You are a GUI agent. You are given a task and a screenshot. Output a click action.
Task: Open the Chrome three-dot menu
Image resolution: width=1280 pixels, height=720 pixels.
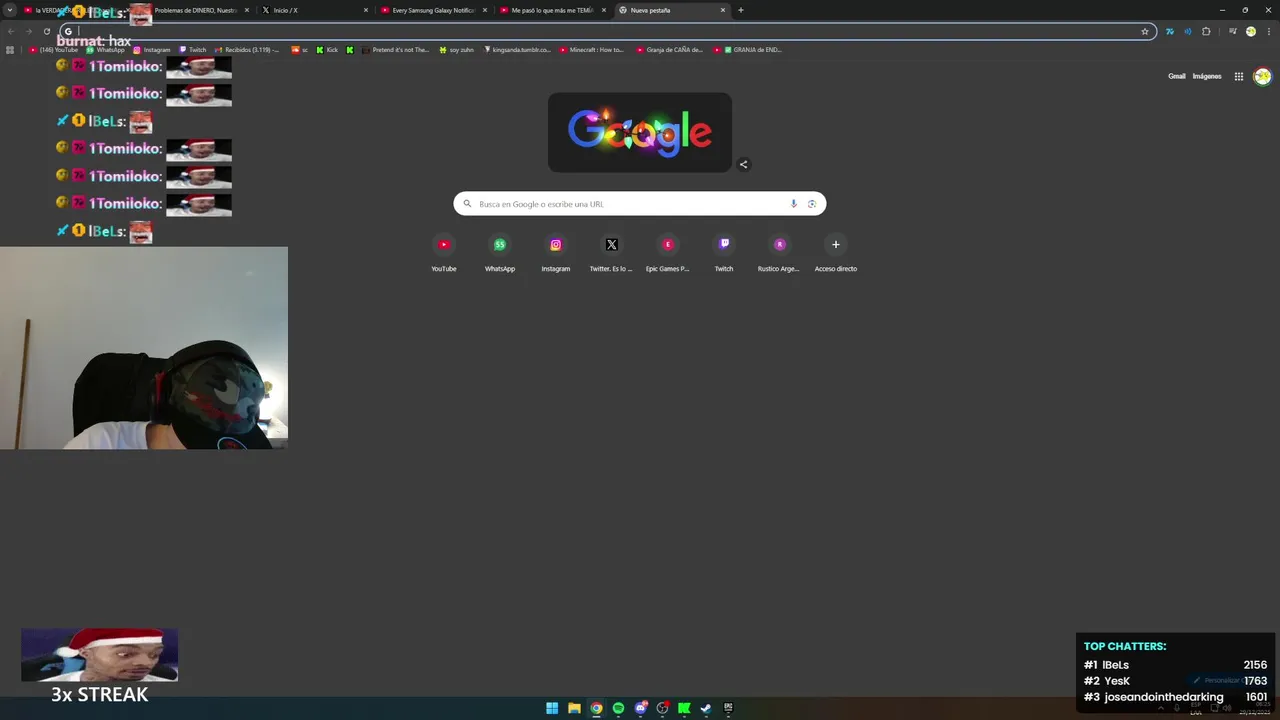tap(1268, 31)
